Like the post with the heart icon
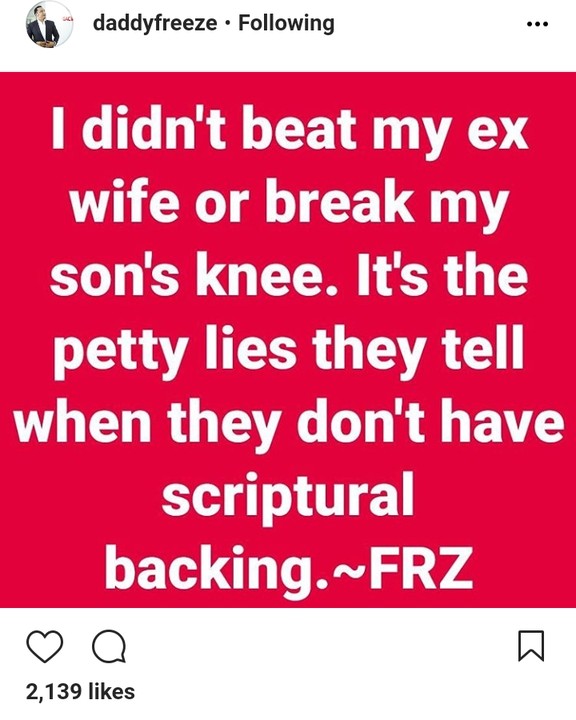This screenshot has height=720, width=576. pos(45,646)
